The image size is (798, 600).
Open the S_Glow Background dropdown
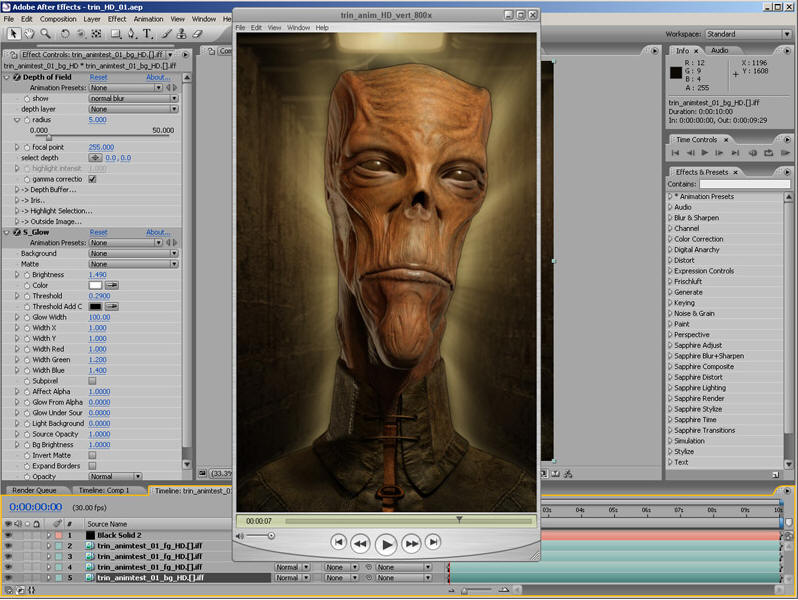133,253
